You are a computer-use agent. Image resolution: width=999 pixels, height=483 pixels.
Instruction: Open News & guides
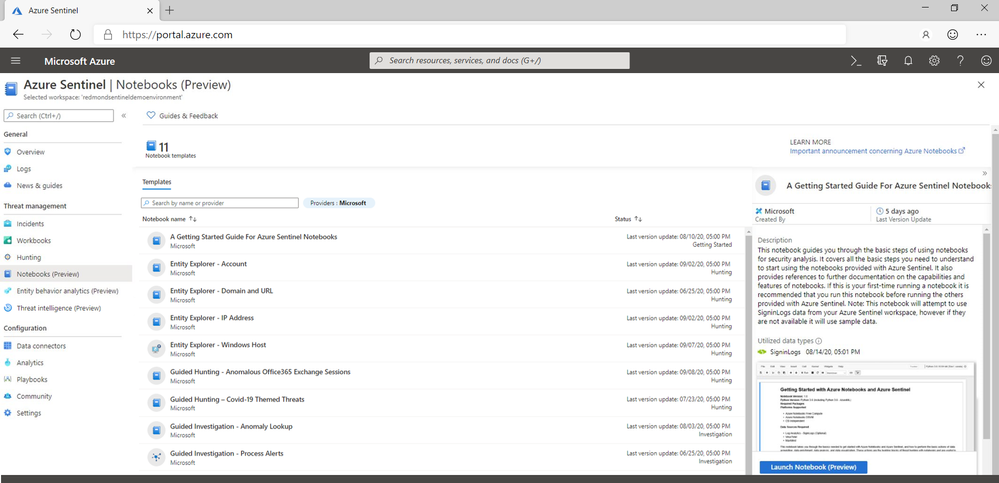pos(40,185)
